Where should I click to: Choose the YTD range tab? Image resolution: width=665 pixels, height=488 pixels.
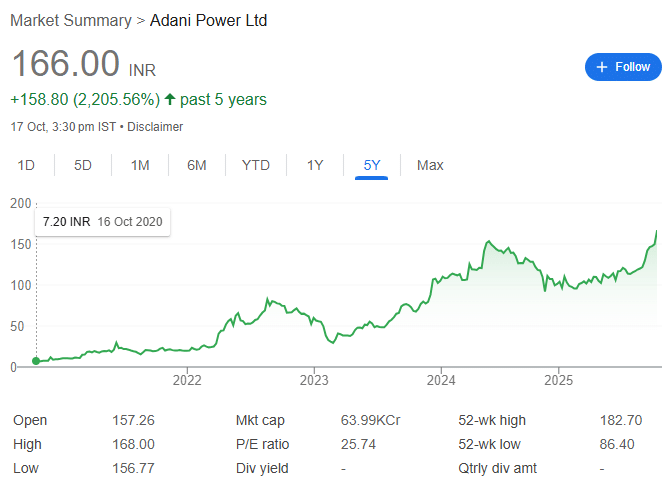point(256,165)
